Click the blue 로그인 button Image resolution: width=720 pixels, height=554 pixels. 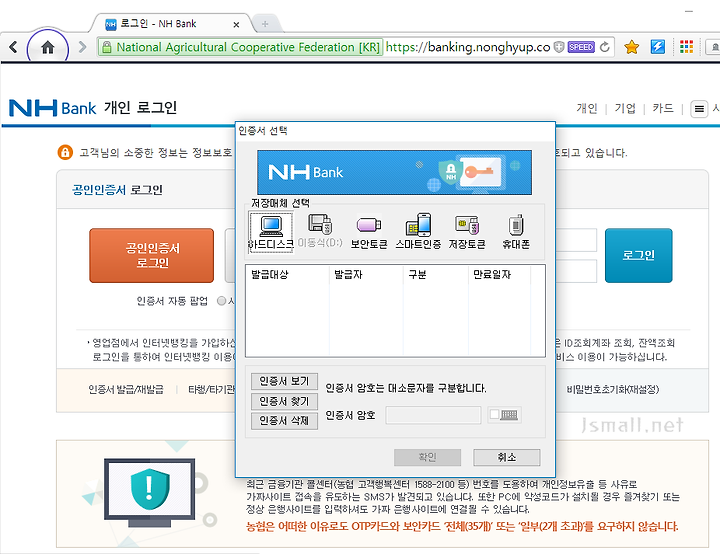pos(639,255)
